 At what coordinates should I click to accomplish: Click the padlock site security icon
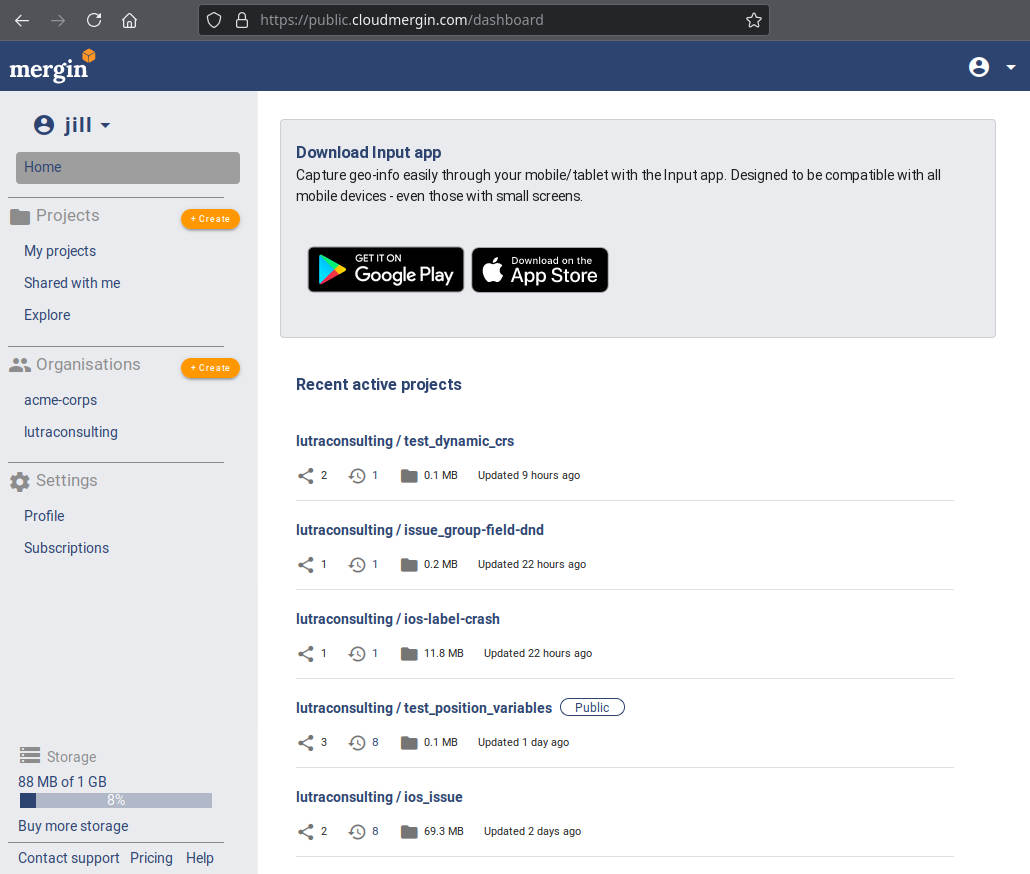click(242, 20)
